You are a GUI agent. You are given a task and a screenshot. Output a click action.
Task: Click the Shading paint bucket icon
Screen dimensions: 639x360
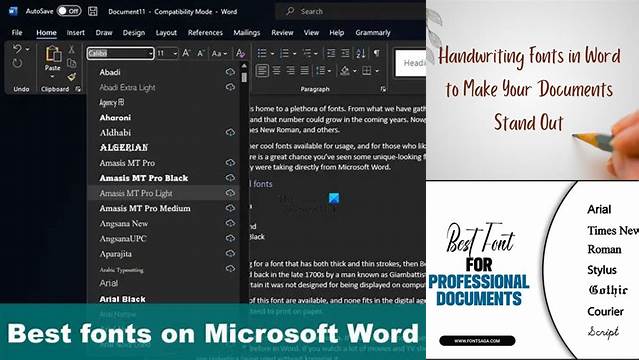point(345,71)
